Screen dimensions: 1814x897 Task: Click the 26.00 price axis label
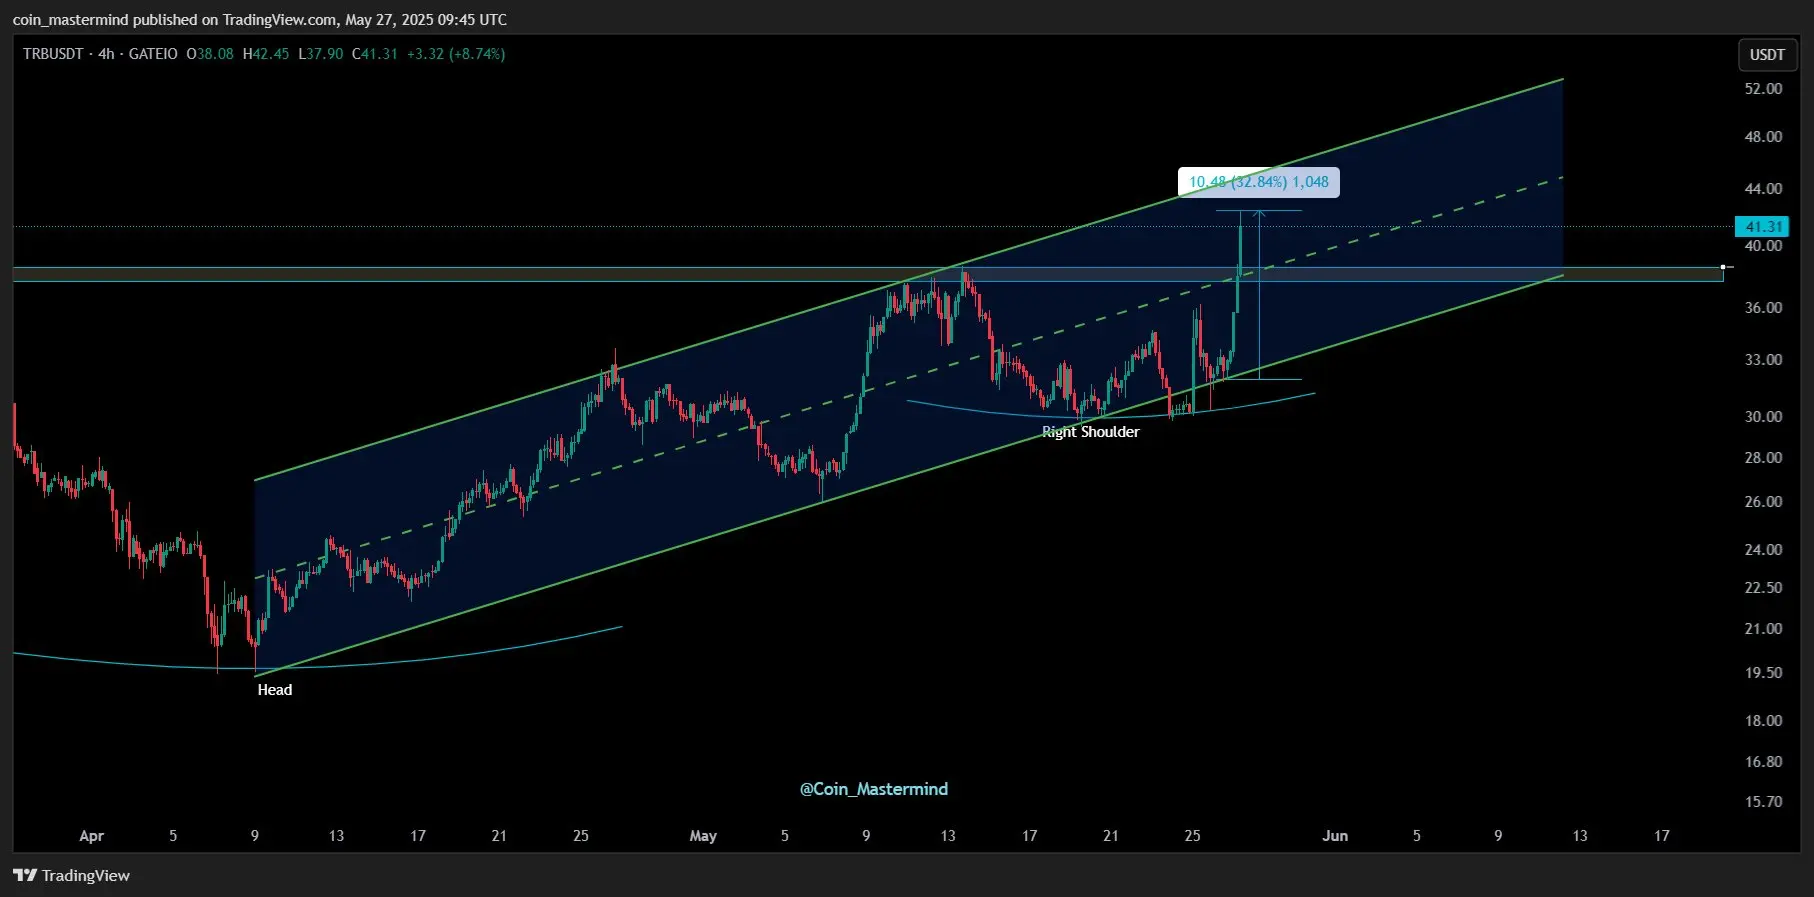coord(1763,502)
